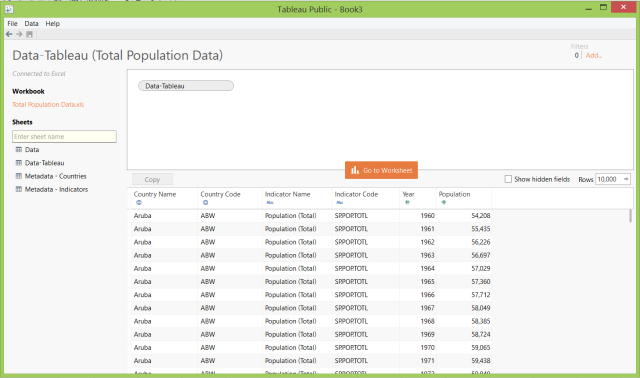The height and width of the screenshot is (378, 640).
Task: Open the File menu
Action: [x=13, y=24]
